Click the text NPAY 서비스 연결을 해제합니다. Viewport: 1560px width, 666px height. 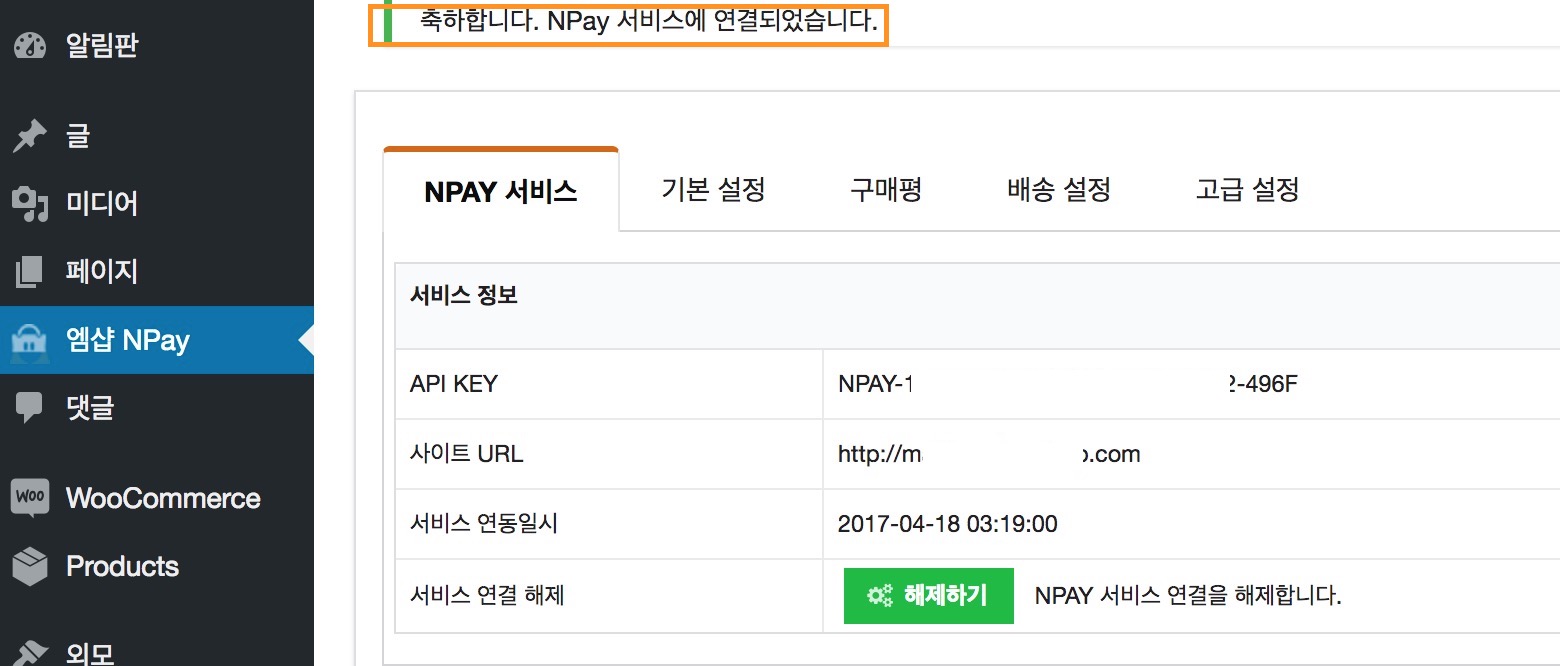coord(1188,597)
